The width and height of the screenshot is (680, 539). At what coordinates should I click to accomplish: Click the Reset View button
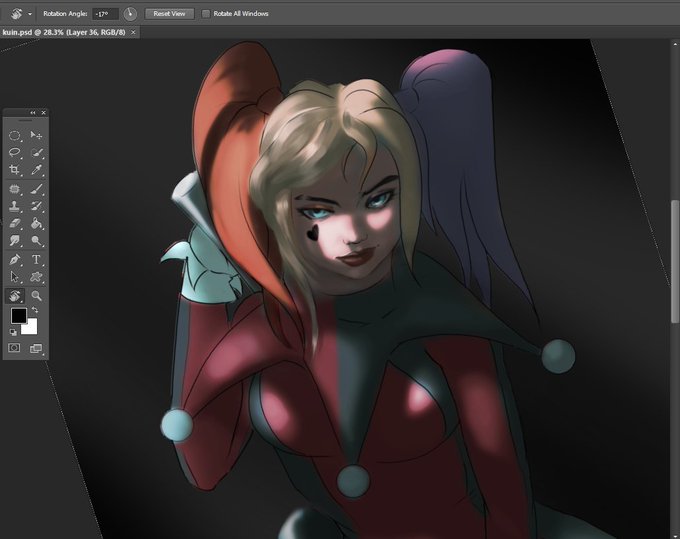[169, 14]
